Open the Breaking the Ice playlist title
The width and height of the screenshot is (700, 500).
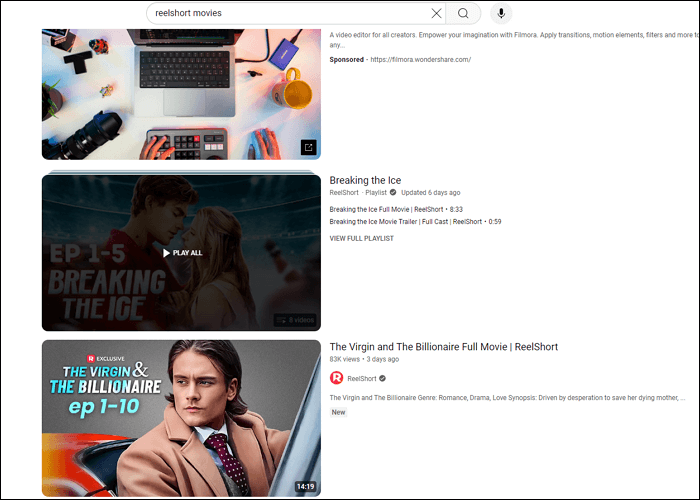pos(365,181)
